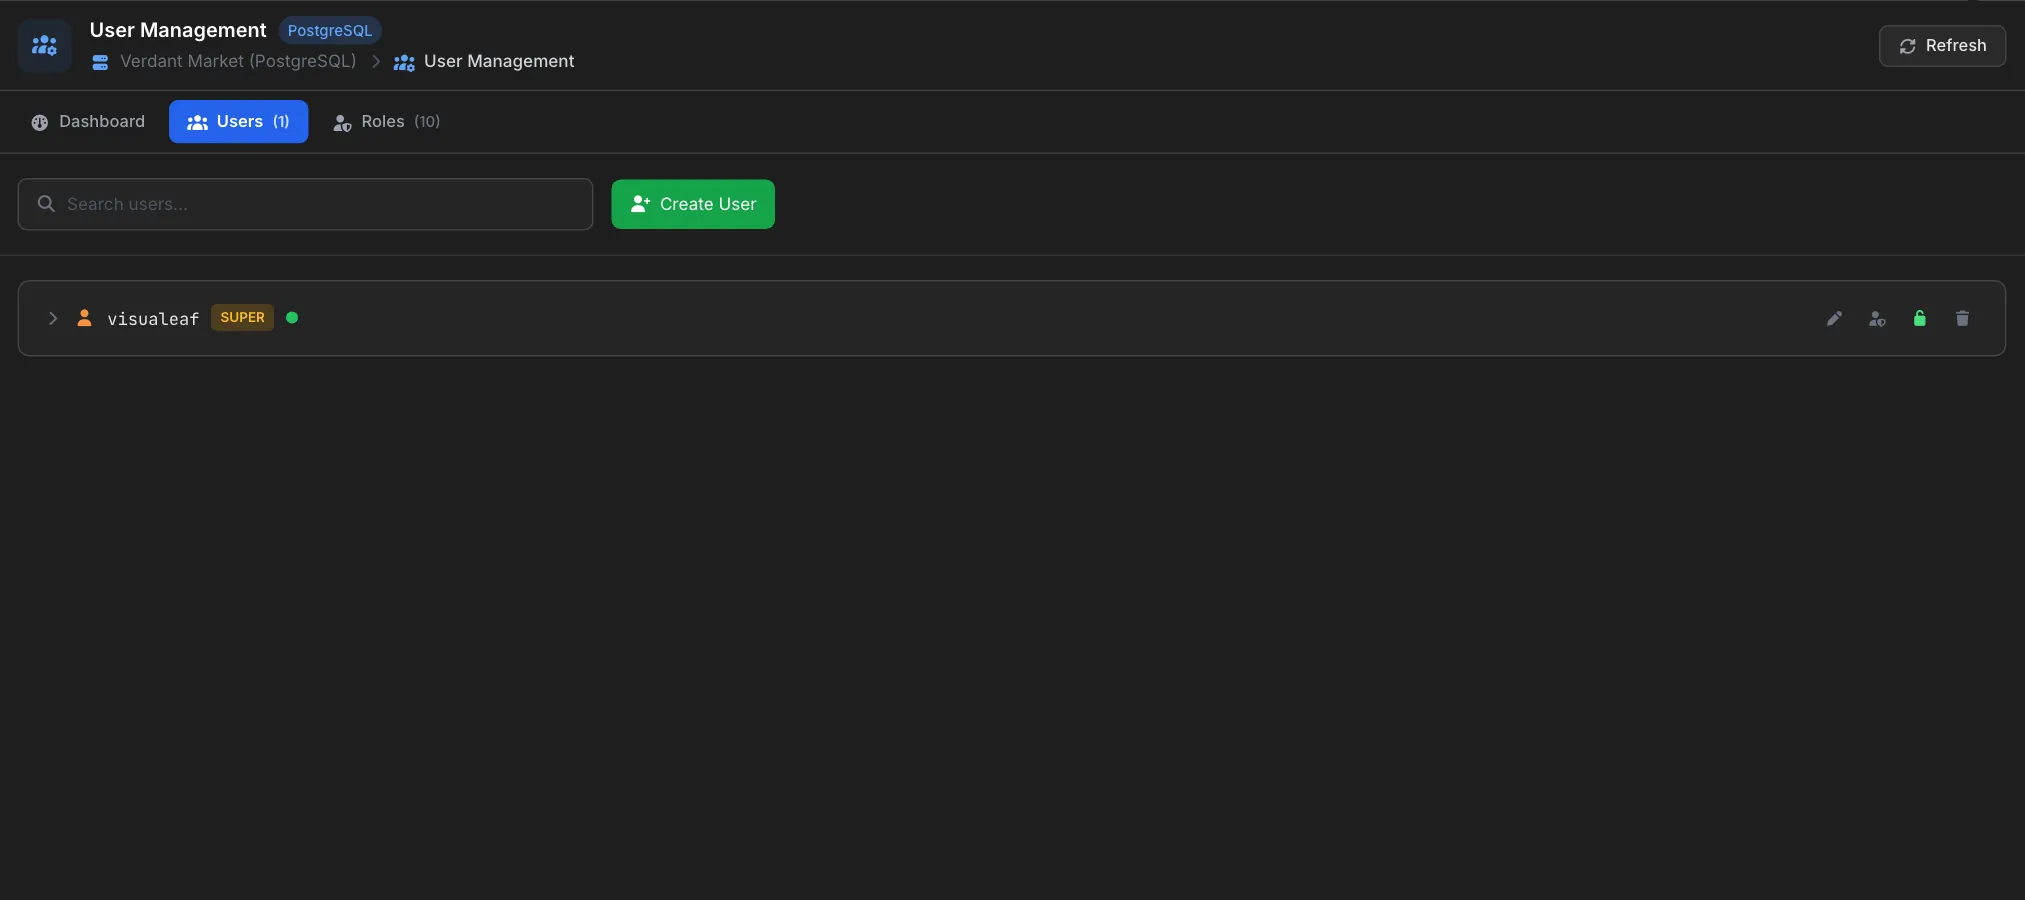The image size is (2025, 900).
Task: Expand the visualeaf user row
Action: [x=53, y=318]
